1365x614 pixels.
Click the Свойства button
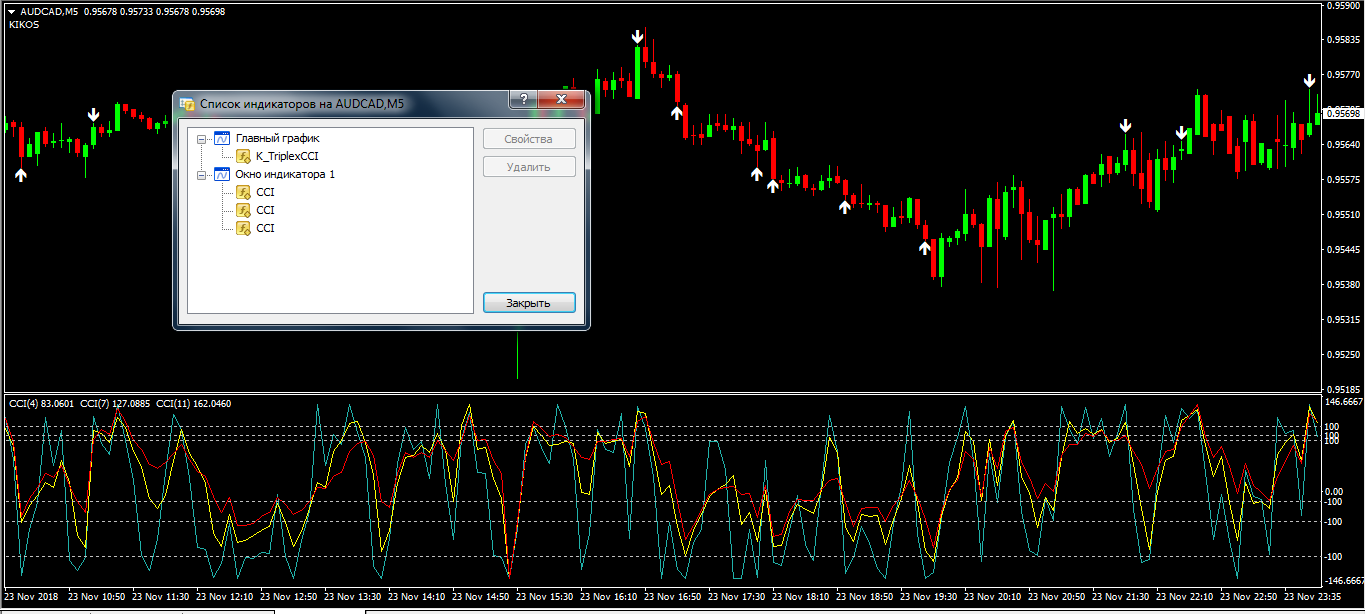[x=529, y=139]
